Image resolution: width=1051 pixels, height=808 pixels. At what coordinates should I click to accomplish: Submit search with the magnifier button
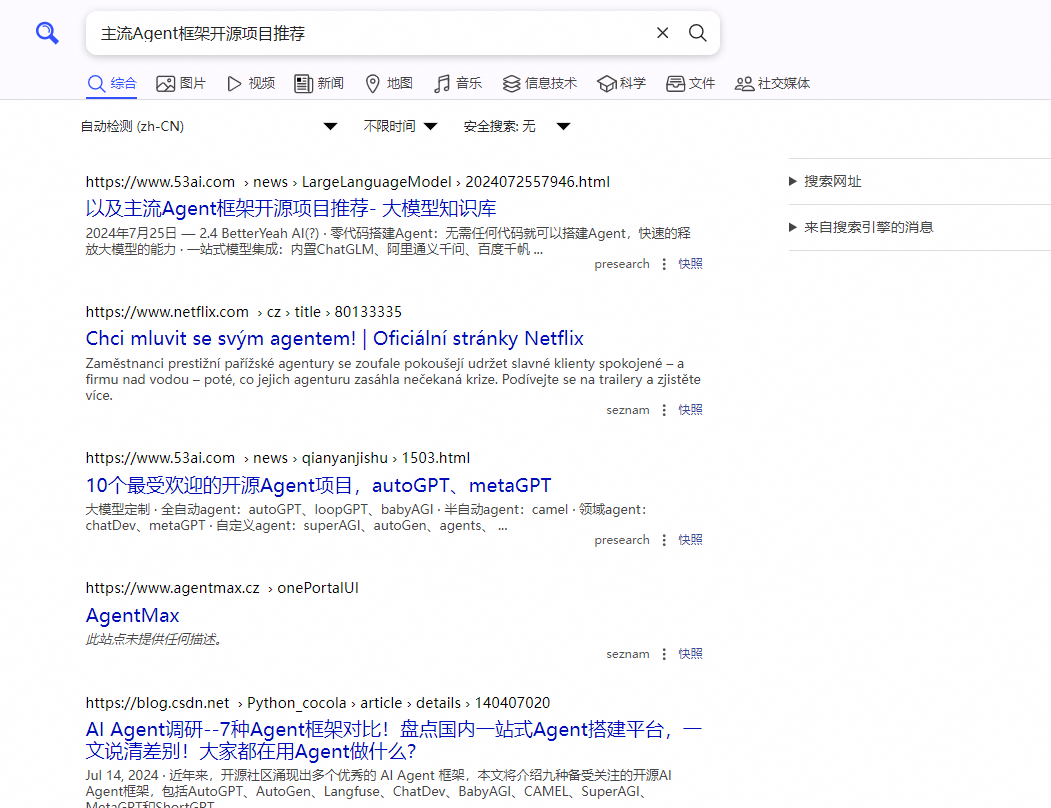coord(698,33)
